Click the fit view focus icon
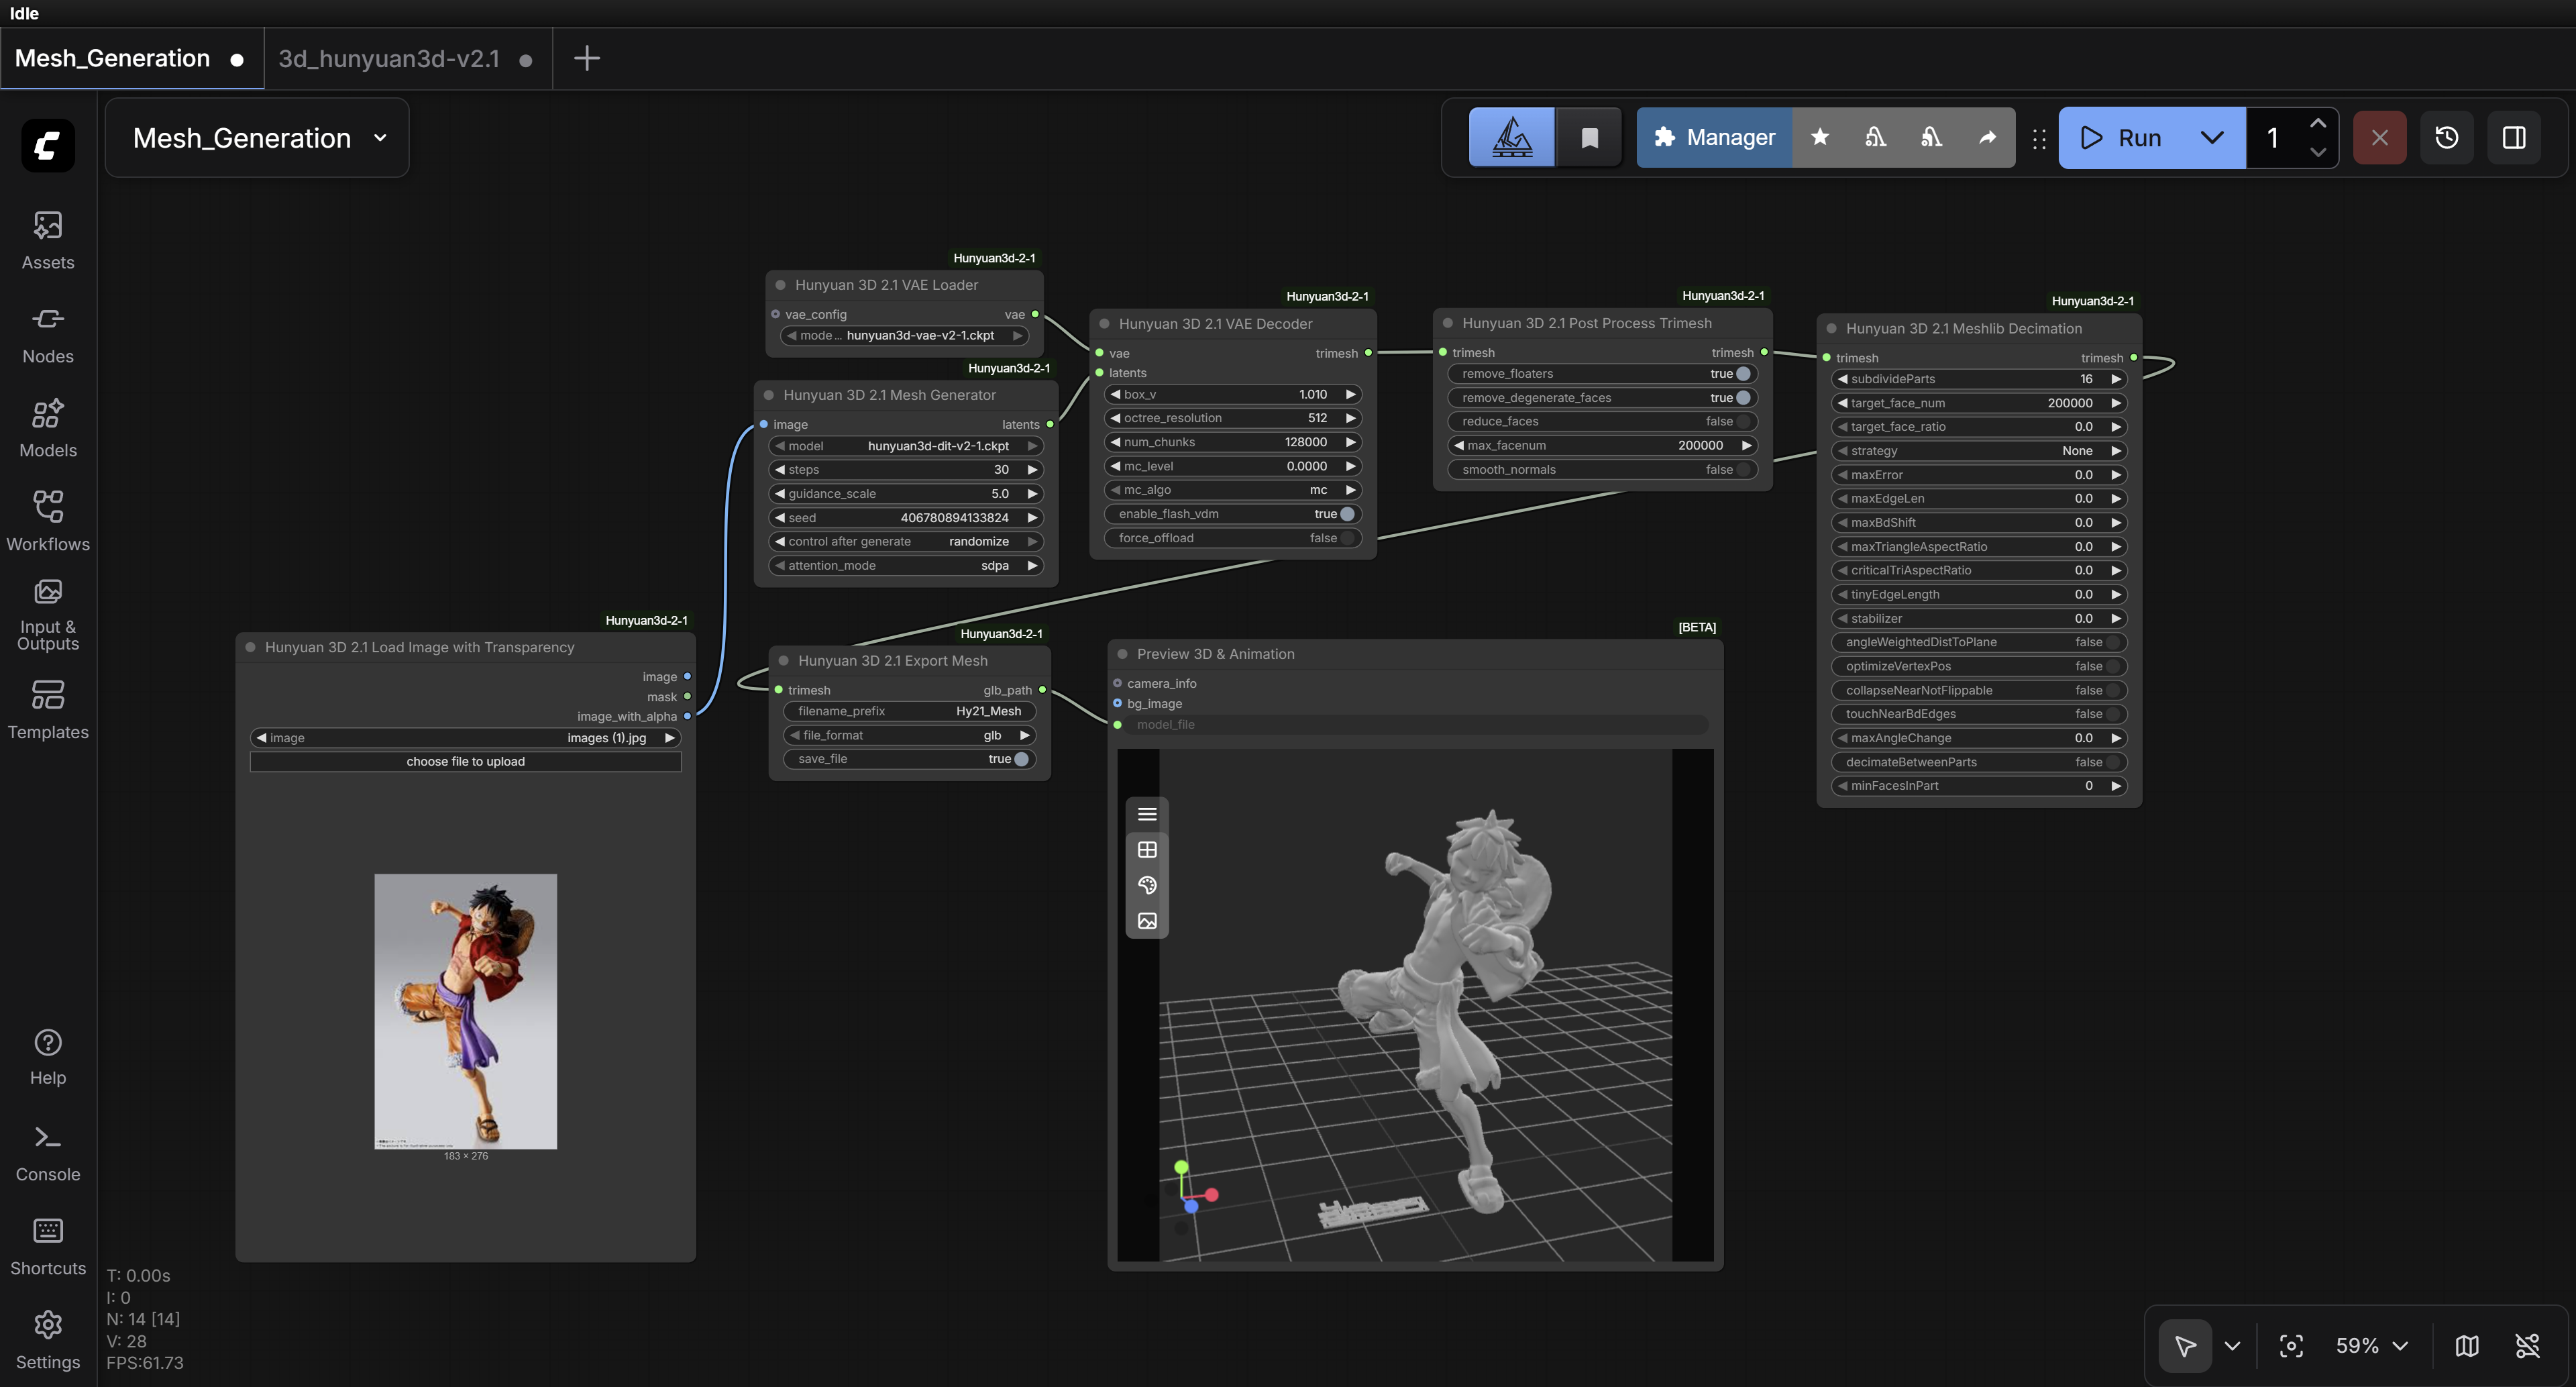Image resolution: width=2576 pixels, height=1387 pixels. 2291,1346
